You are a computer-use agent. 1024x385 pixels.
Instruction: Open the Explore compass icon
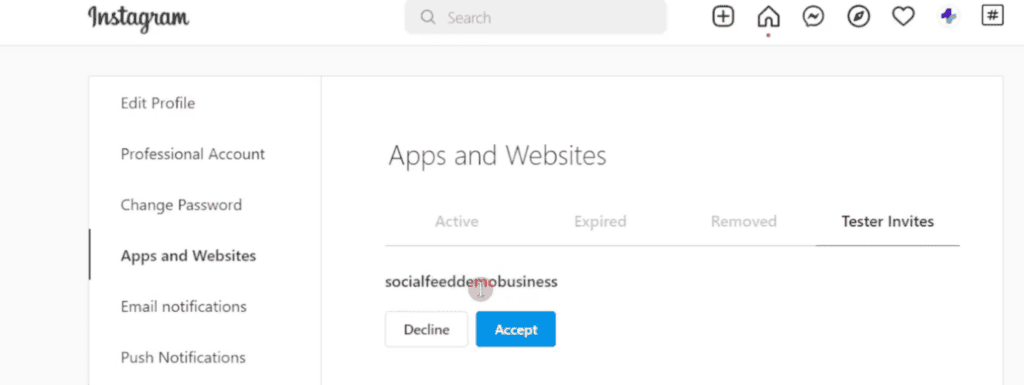pyautogui.click(x=858, y=17)
